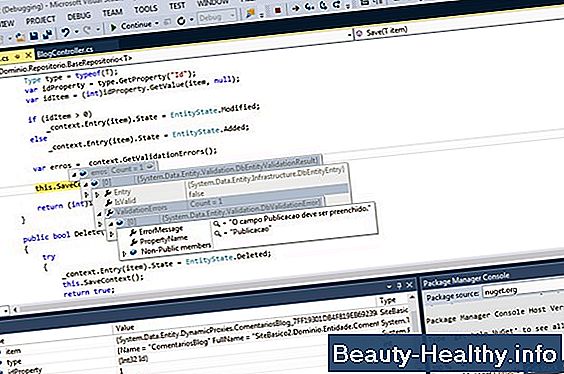Close the active yellow document tab
Screen dimensions: 564x374
coord(28,55)
